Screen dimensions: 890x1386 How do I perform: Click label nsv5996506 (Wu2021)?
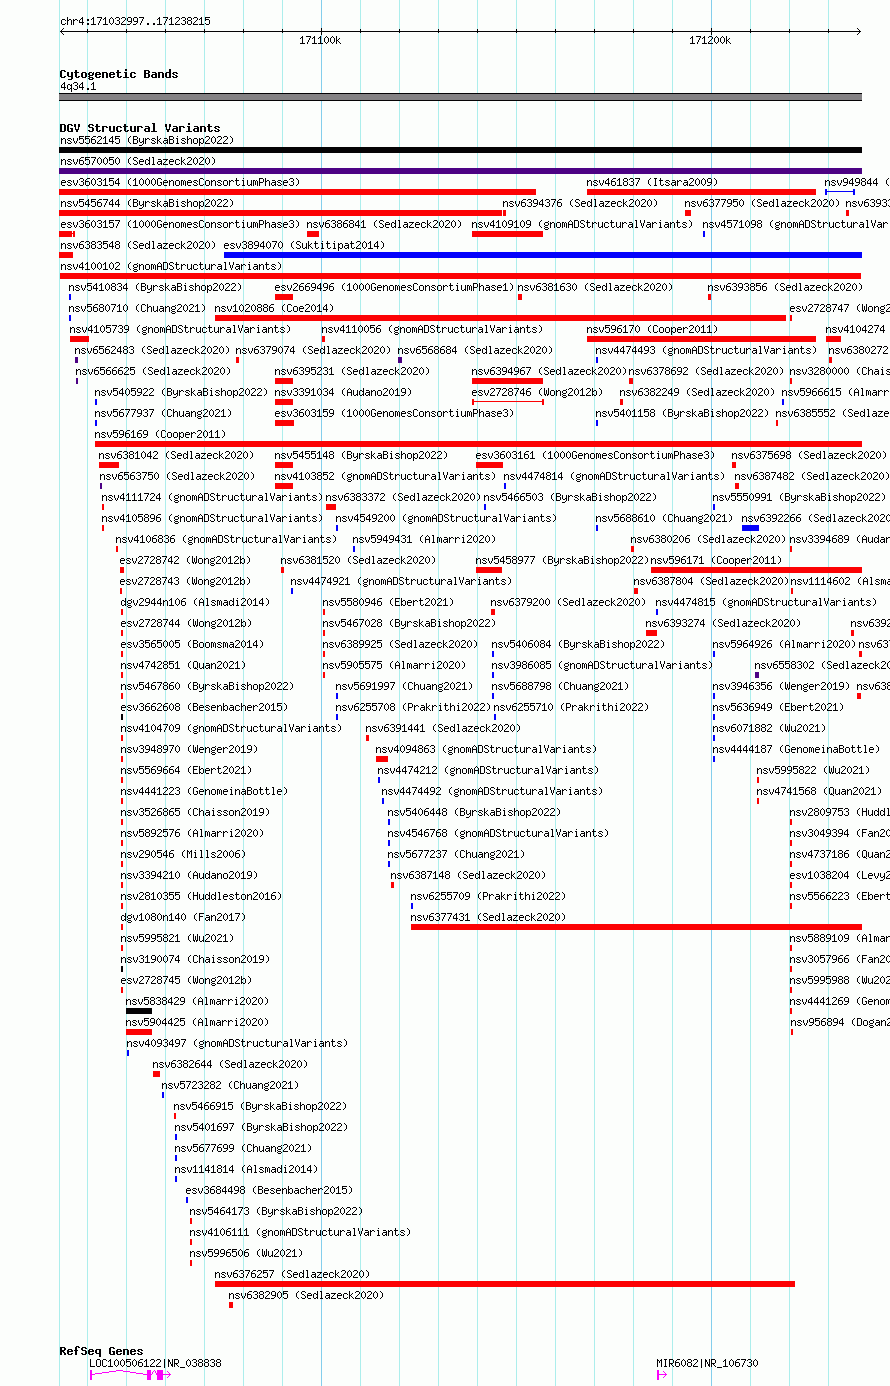pyautogui.click(x=247, y=1253)
